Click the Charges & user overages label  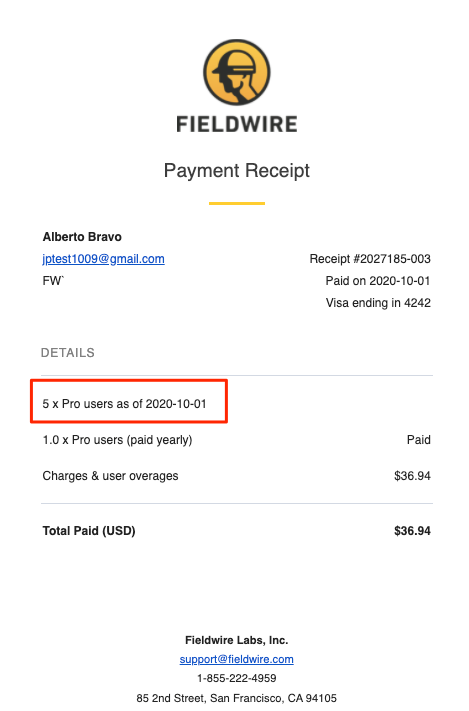pyautogui.click(x=110, y=476)
